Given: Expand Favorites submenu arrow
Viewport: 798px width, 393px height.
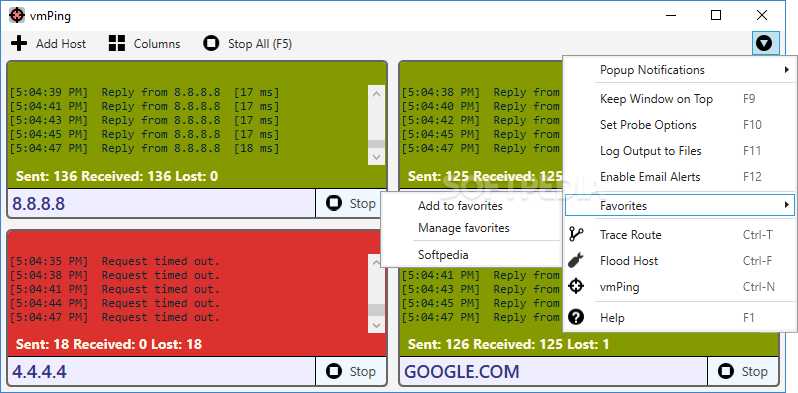Looking at the screenshot, I should 787,205.
